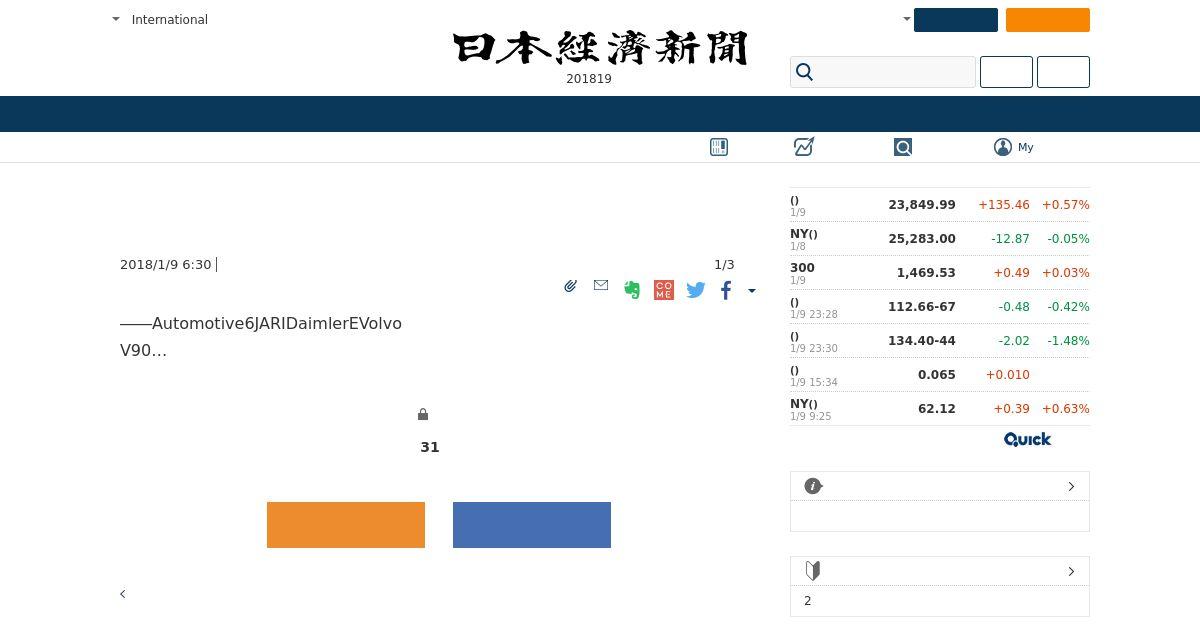Click the 201819 text under logo
Viewport: 1200px width, 630px height.
589,79
